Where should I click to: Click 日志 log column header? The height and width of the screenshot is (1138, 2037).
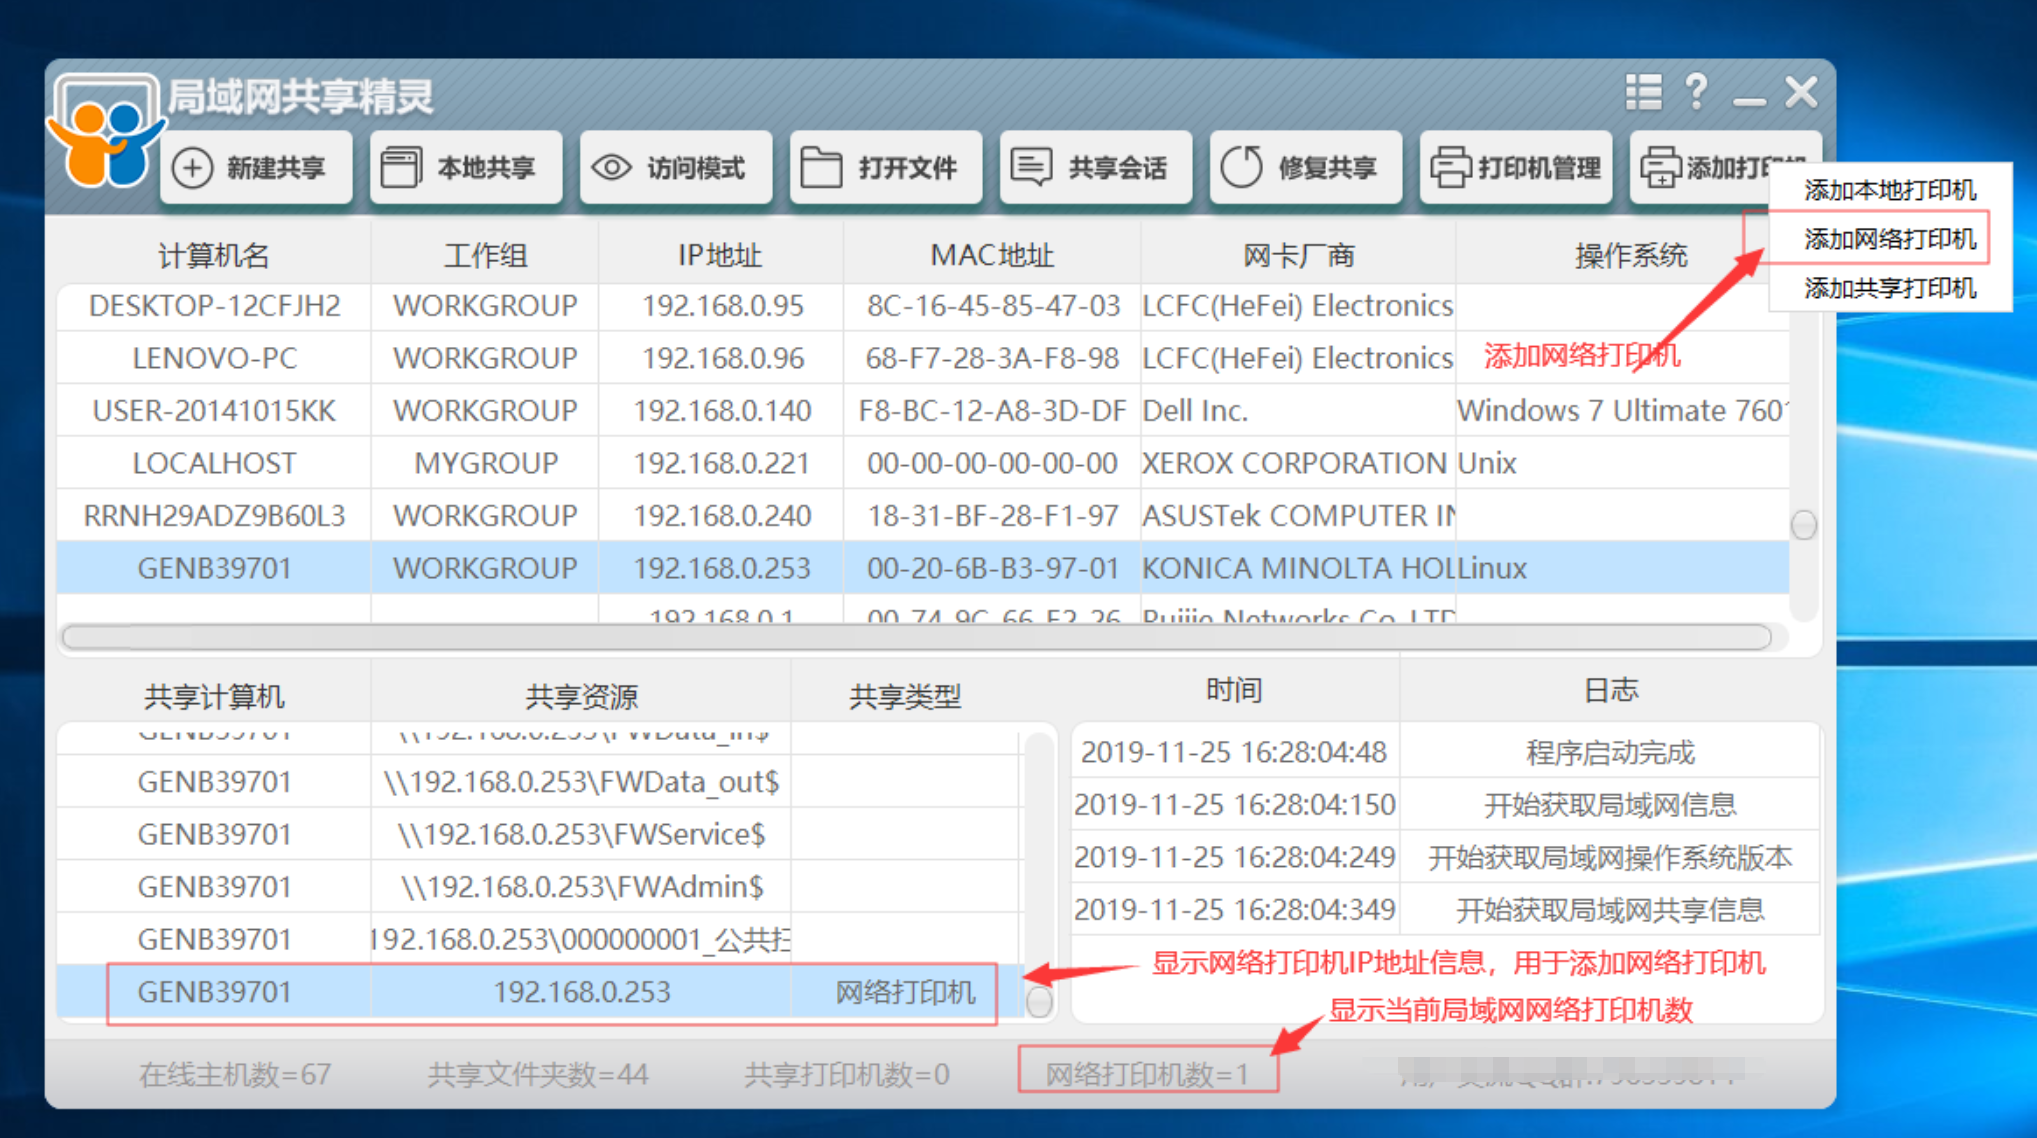1610,690
